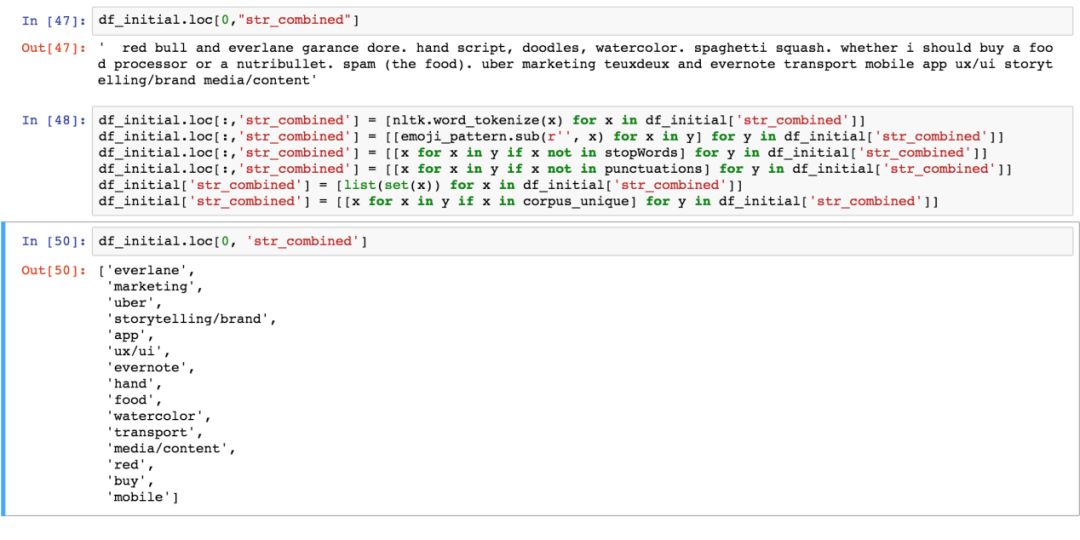Click 'transport' in the output list
Screen dimensions: 1080x540
pyautogui.click(x=154, y=433)
